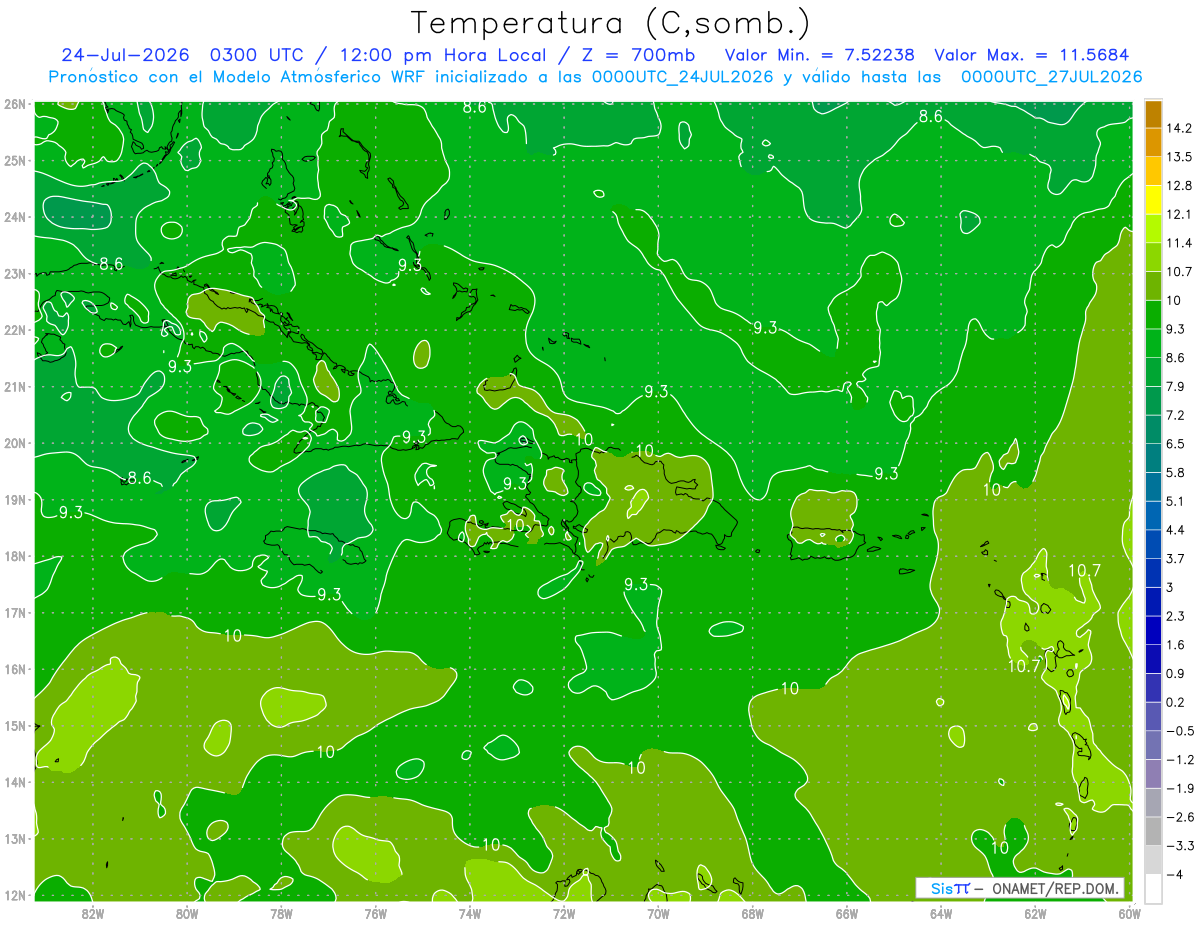This screenshot has width=1200, height=927.
Task: Click the 11.4 colorbar label
Action: (x=1179, y=243)
